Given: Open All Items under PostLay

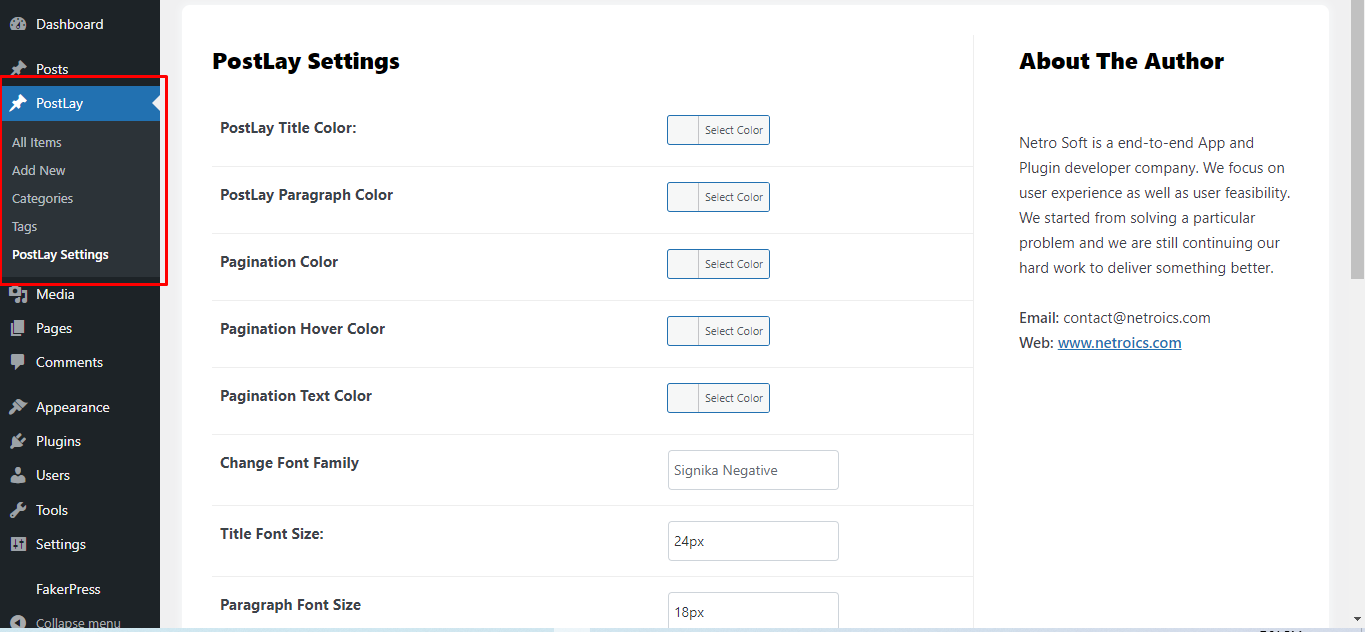Looking at the screenshot, I should (x=37, y=142).
